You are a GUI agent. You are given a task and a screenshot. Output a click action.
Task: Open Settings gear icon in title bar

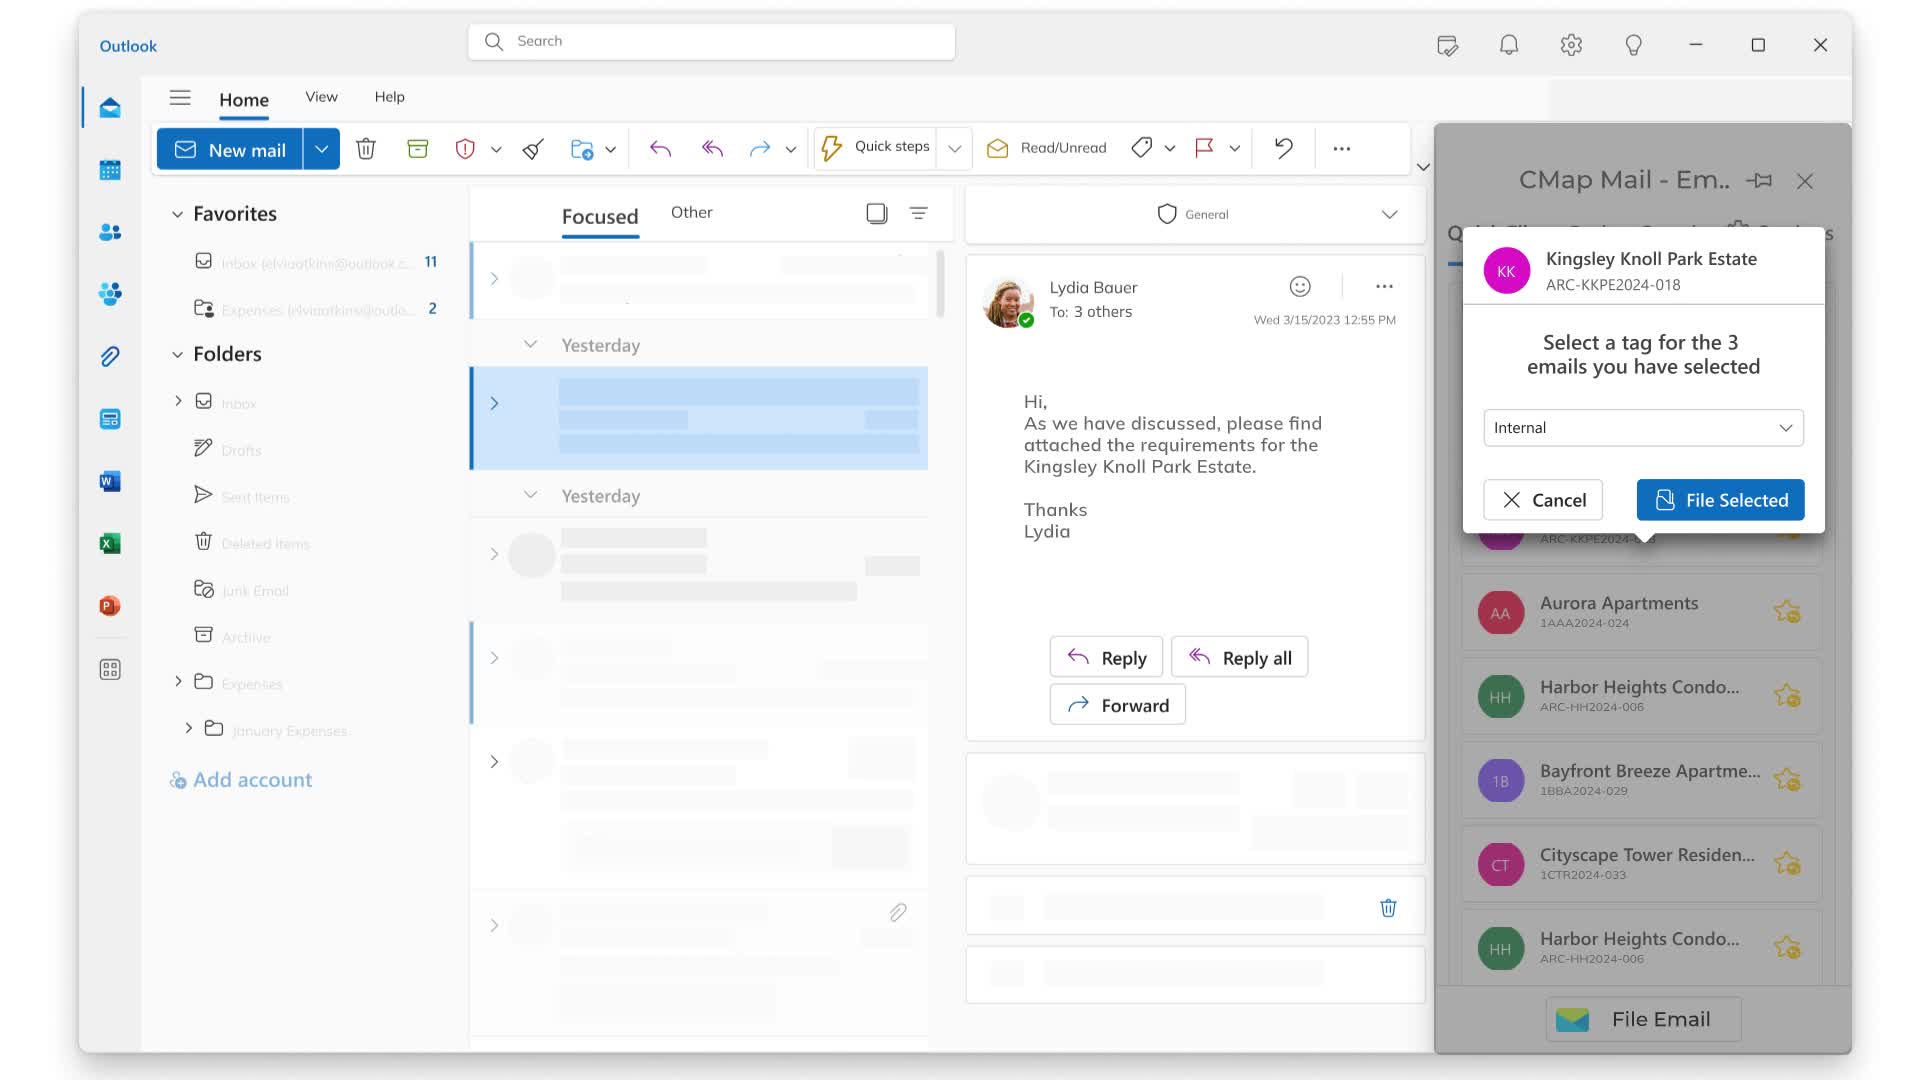coord(1571,45)
